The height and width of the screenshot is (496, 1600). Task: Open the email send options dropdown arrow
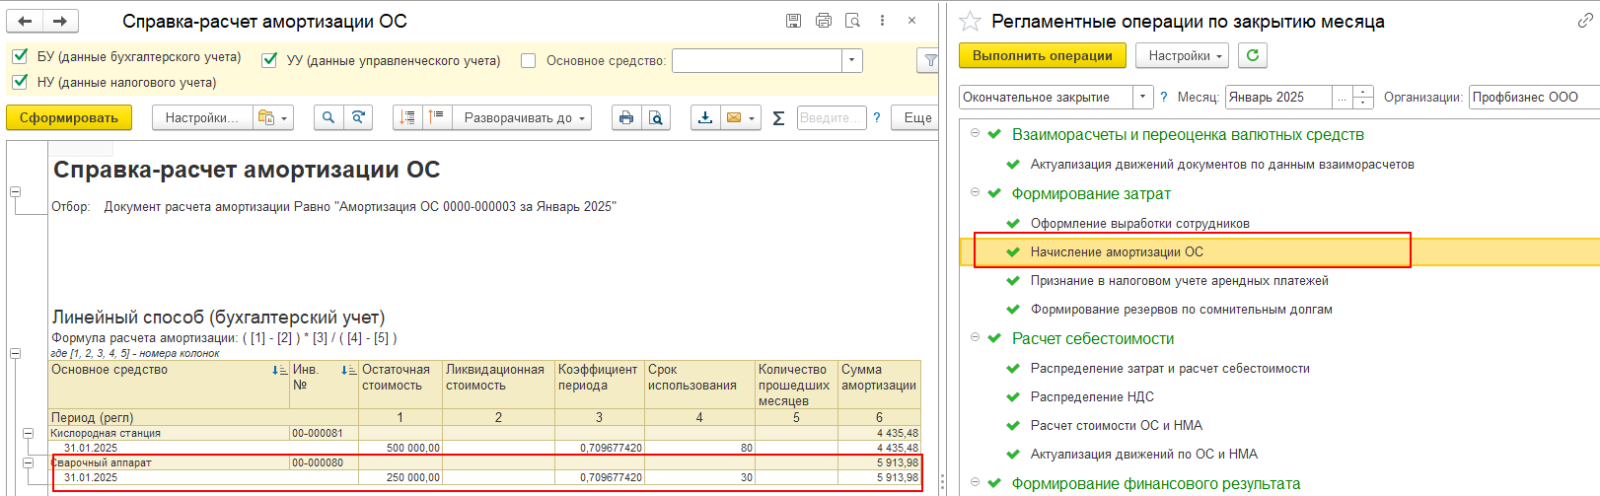(752, 118)
